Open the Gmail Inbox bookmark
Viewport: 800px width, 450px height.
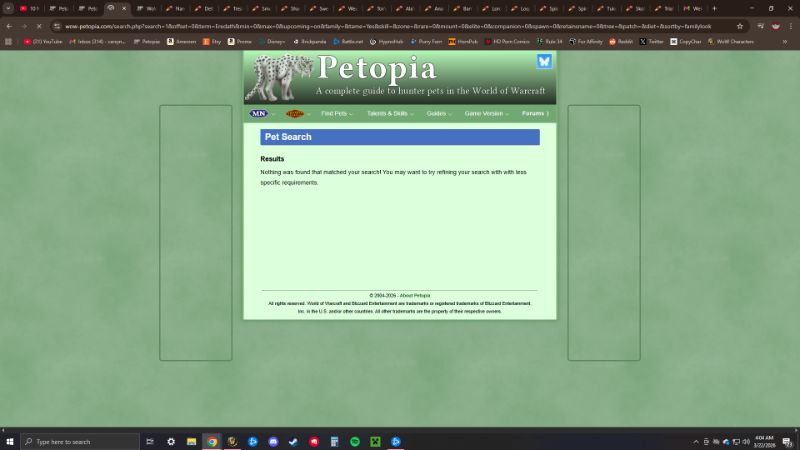97,42
